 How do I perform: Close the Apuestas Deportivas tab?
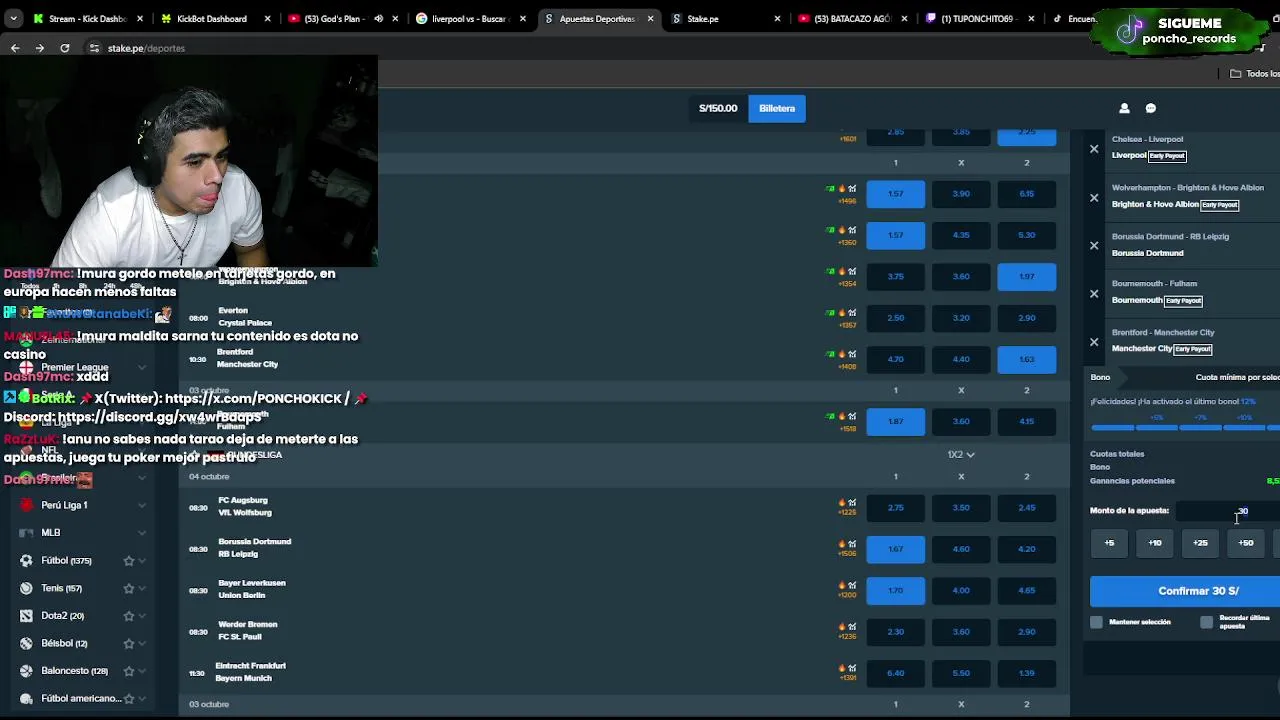pyautogui.click(x=651, y=18)
